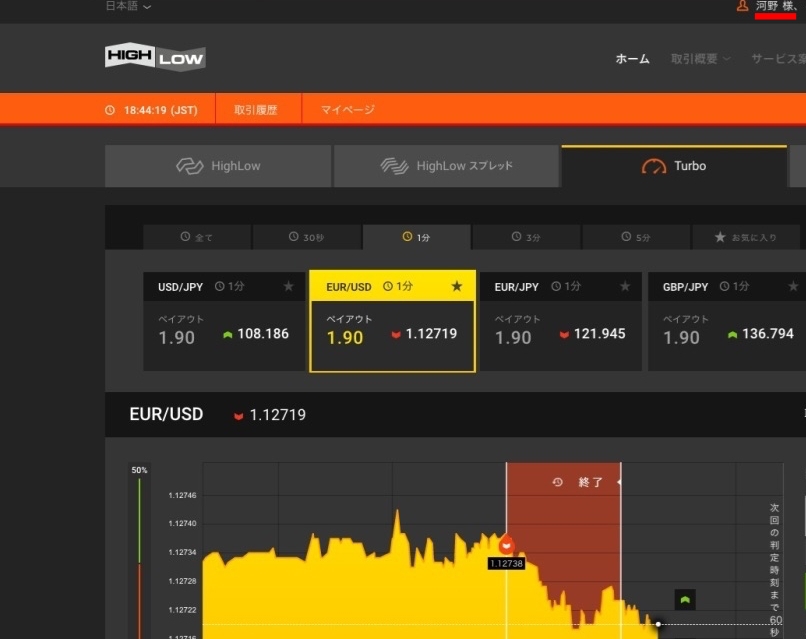The height and width of the screenshot is (639, 806).
Task: Select the Turbo tab
Action: tap(674, 166)
